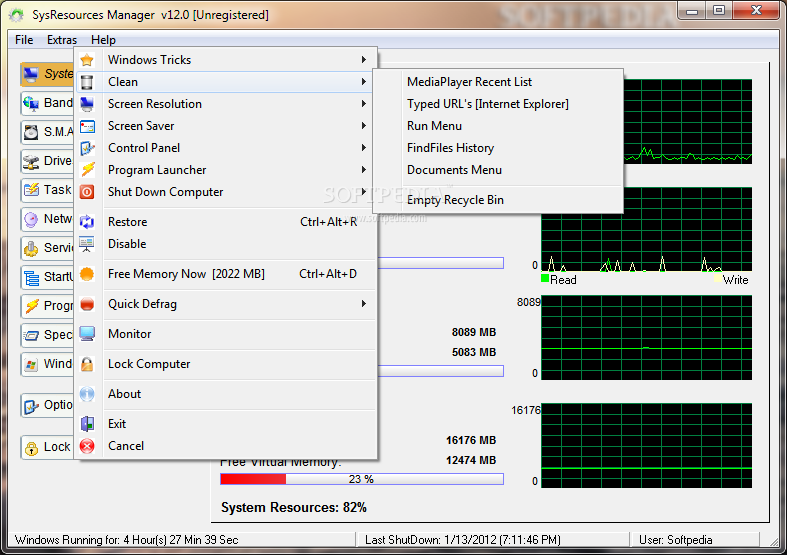
Task: Open the Specs sidebar button
Action: tap(48, 335)
